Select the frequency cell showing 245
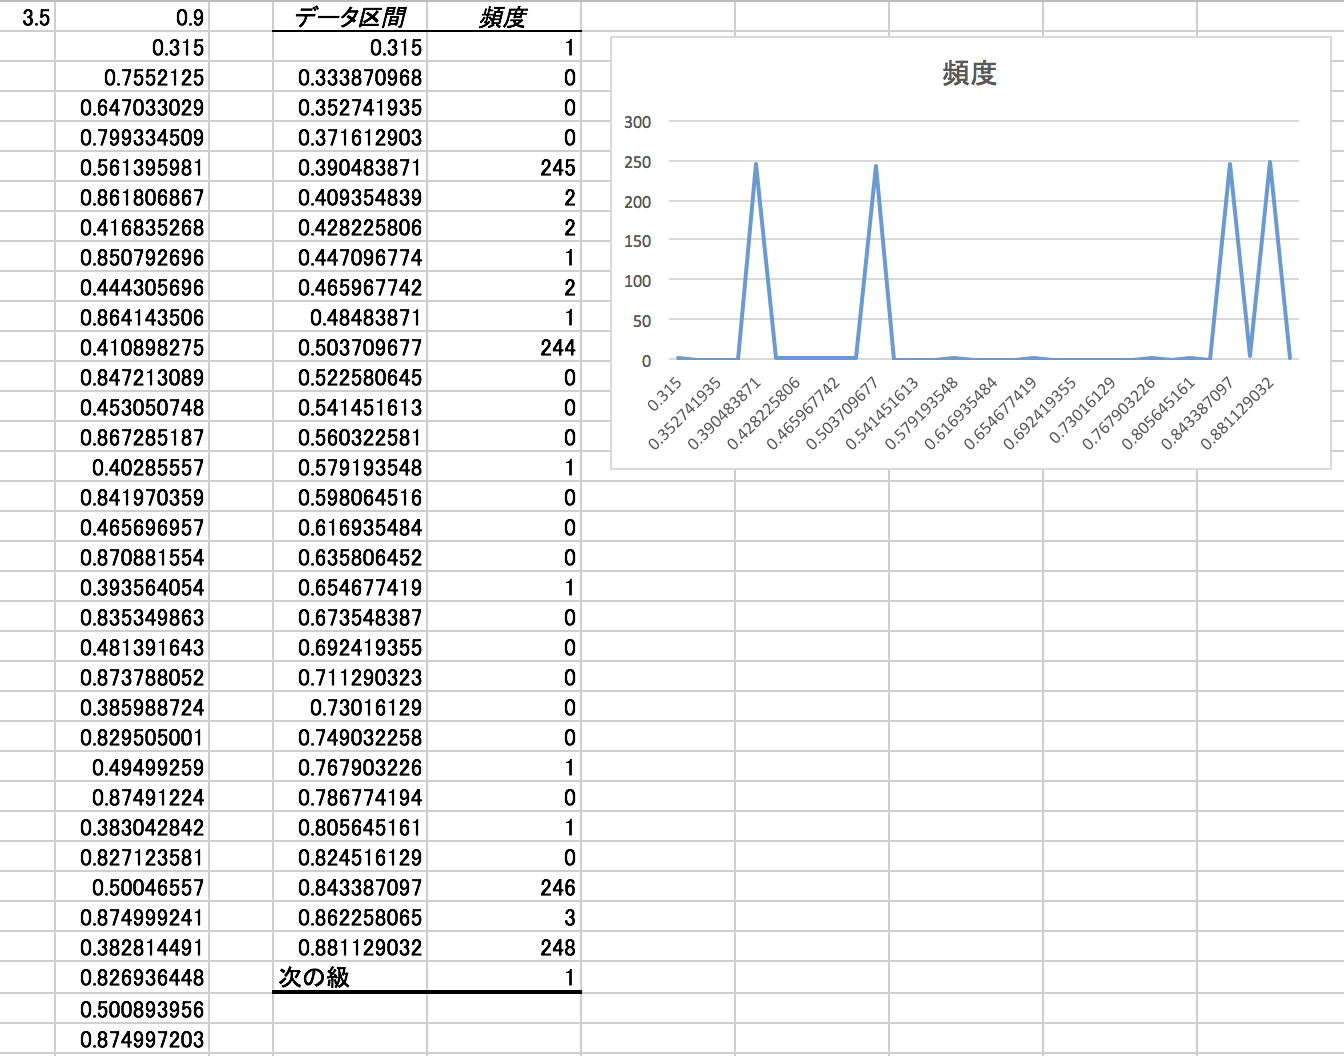 (x=504, y=167)
